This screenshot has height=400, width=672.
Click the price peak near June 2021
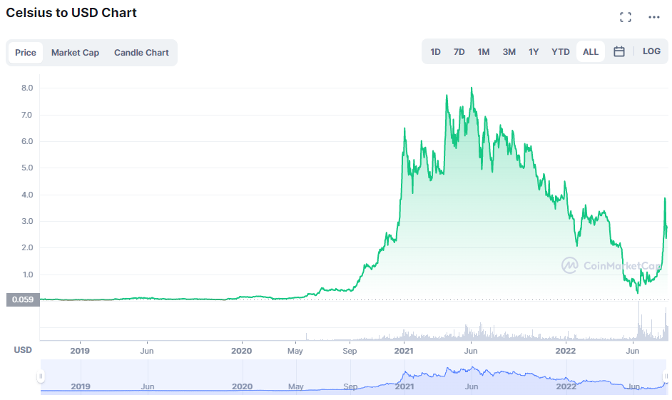pyautogui.click(x=472, y=88)
